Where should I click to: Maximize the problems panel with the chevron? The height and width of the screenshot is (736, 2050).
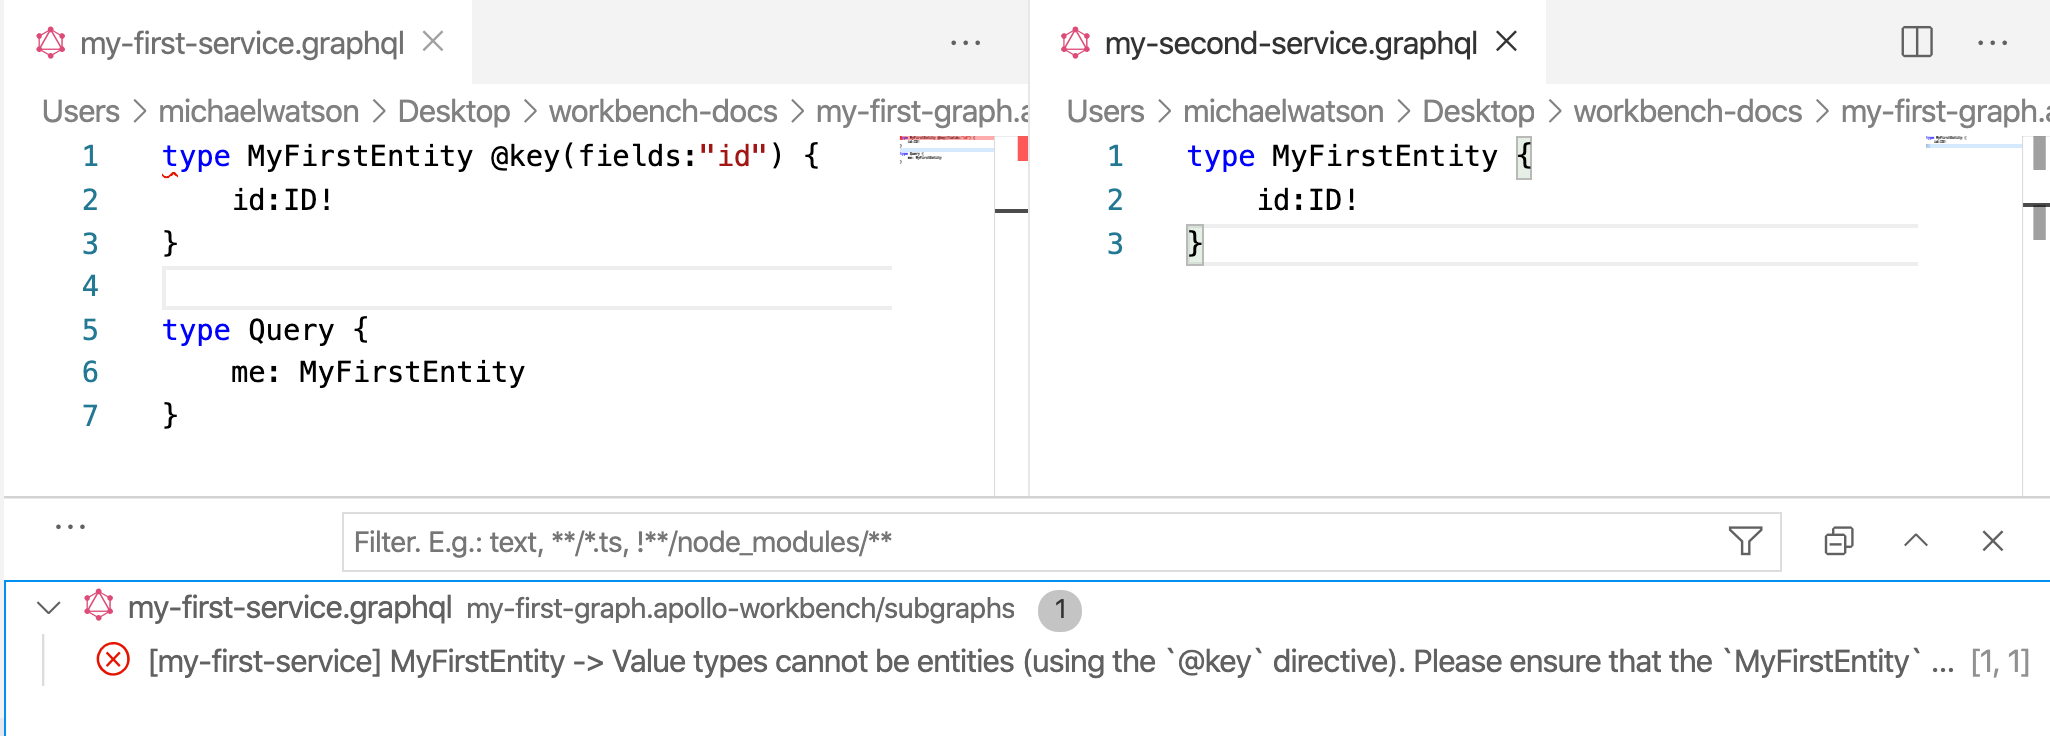1916,541
